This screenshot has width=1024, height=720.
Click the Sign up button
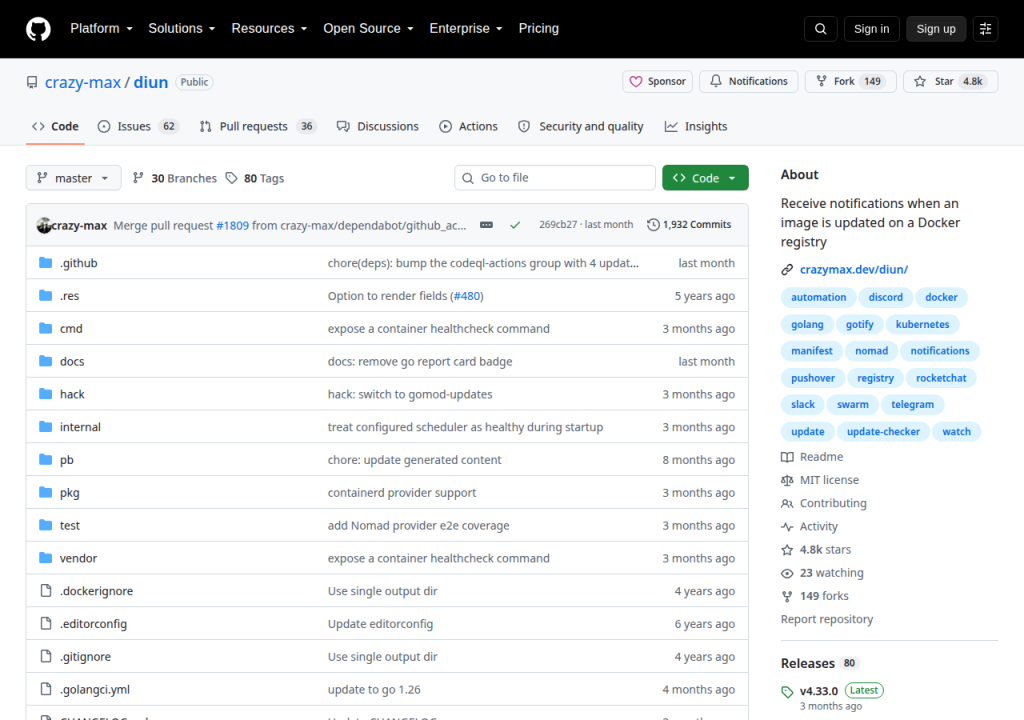[x=936, y=29]
